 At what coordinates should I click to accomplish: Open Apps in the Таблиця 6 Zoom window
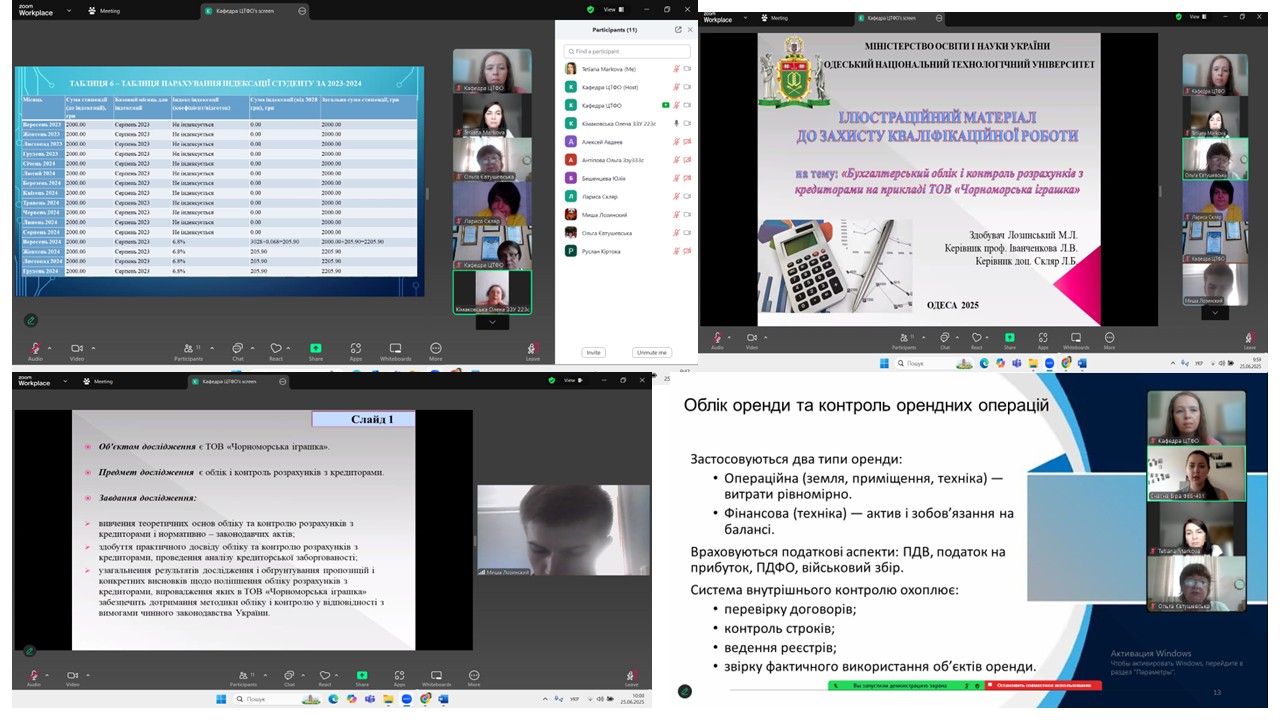tap(356, 351)
